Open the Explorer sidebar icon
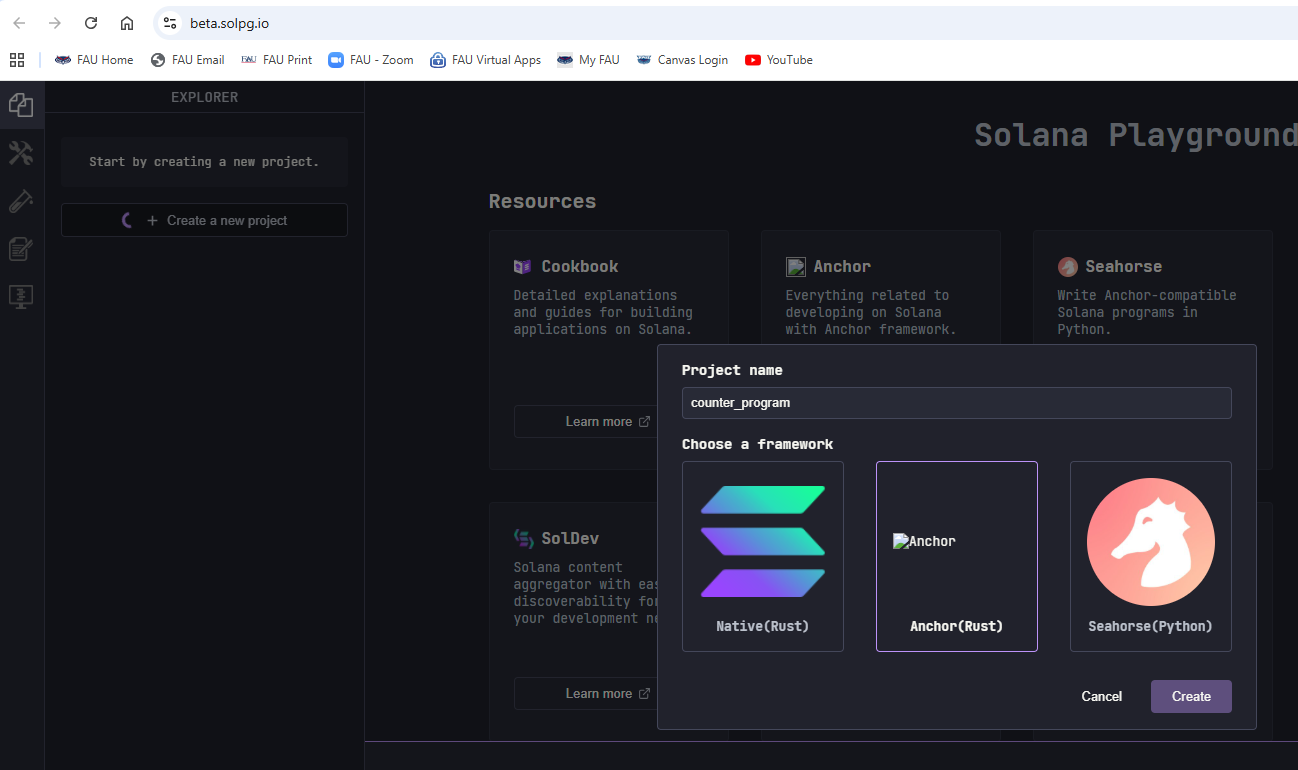The image size is (1298, 770). 21,104
